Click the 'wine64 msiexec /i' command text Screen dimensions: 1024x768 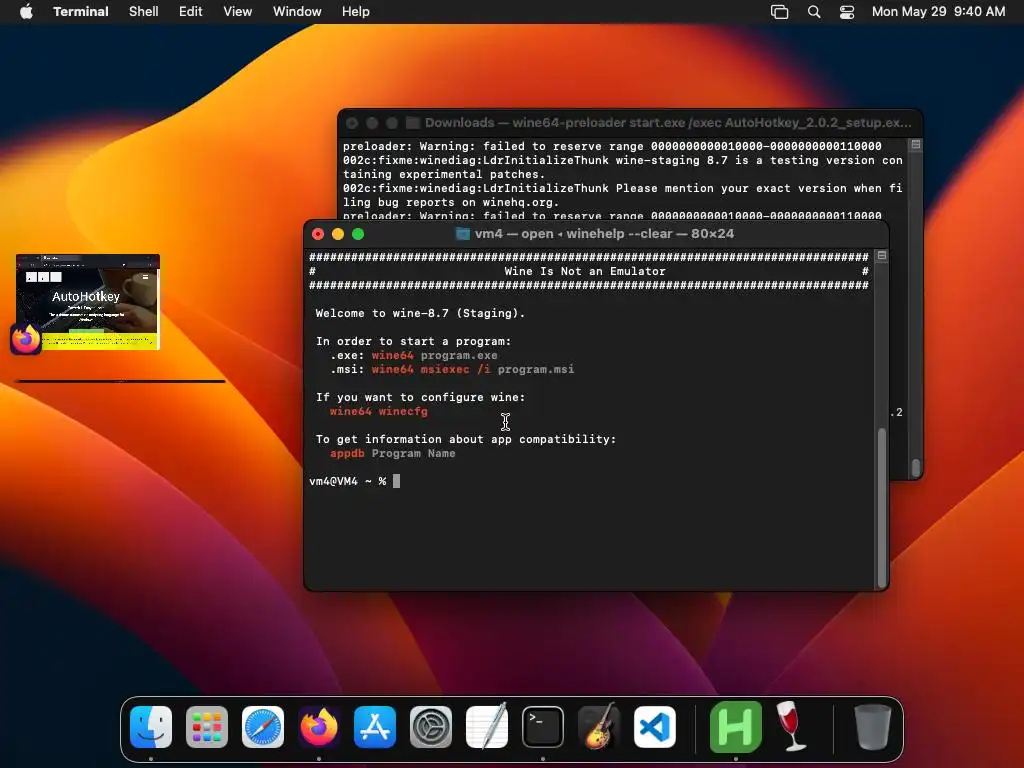point(431,370)
